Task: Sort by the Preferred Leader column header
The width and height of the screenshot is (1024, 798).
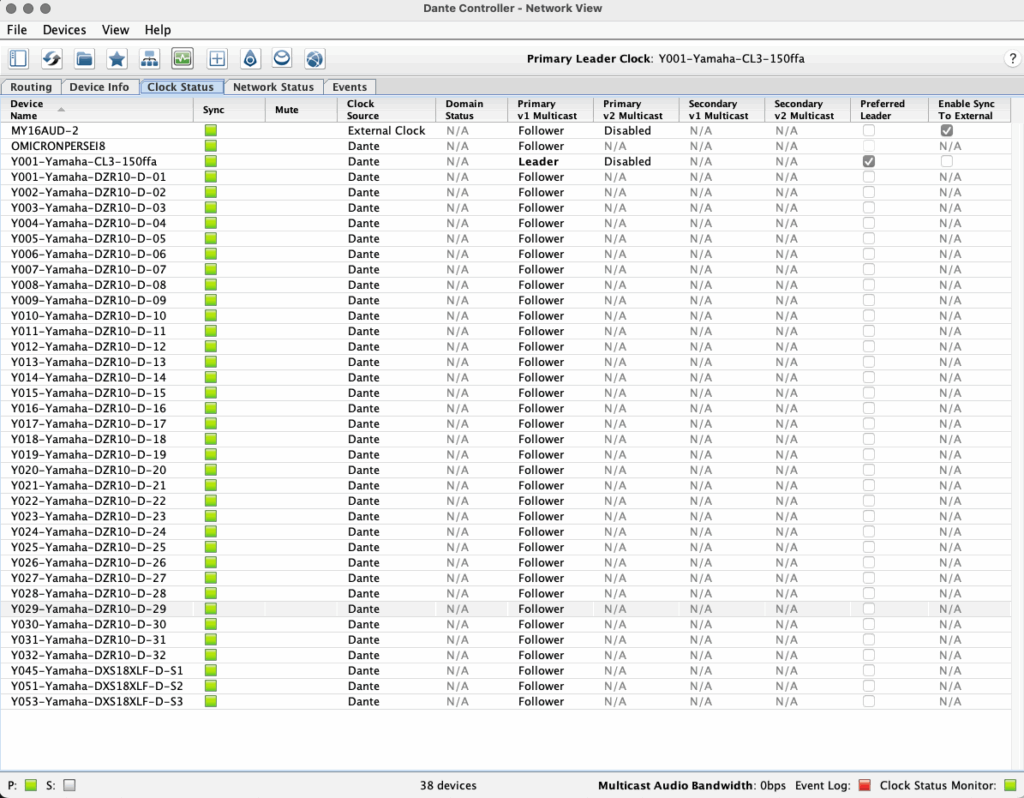Action: coord(889,110)
